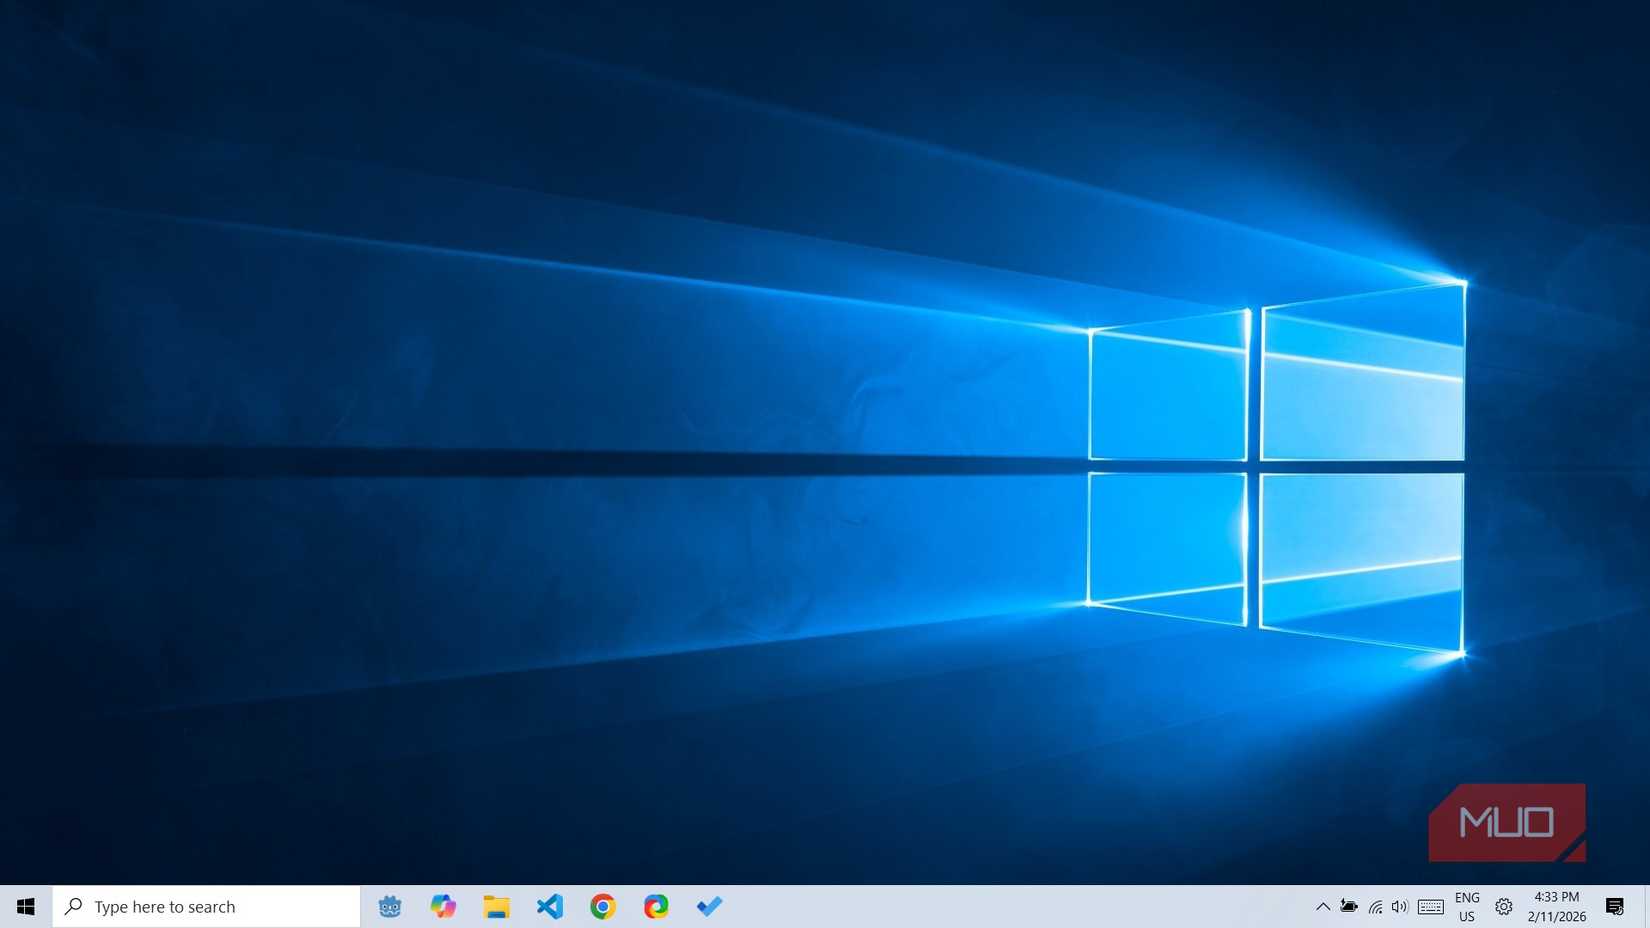Click the 'Type here to search' box

(206, 906)
